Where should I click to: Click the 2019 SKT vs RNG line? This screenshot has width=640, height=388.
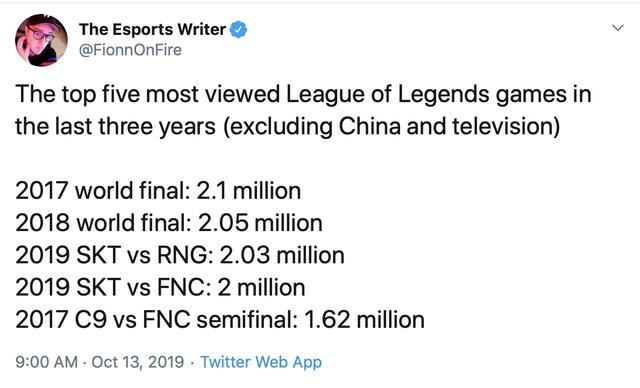180,255
